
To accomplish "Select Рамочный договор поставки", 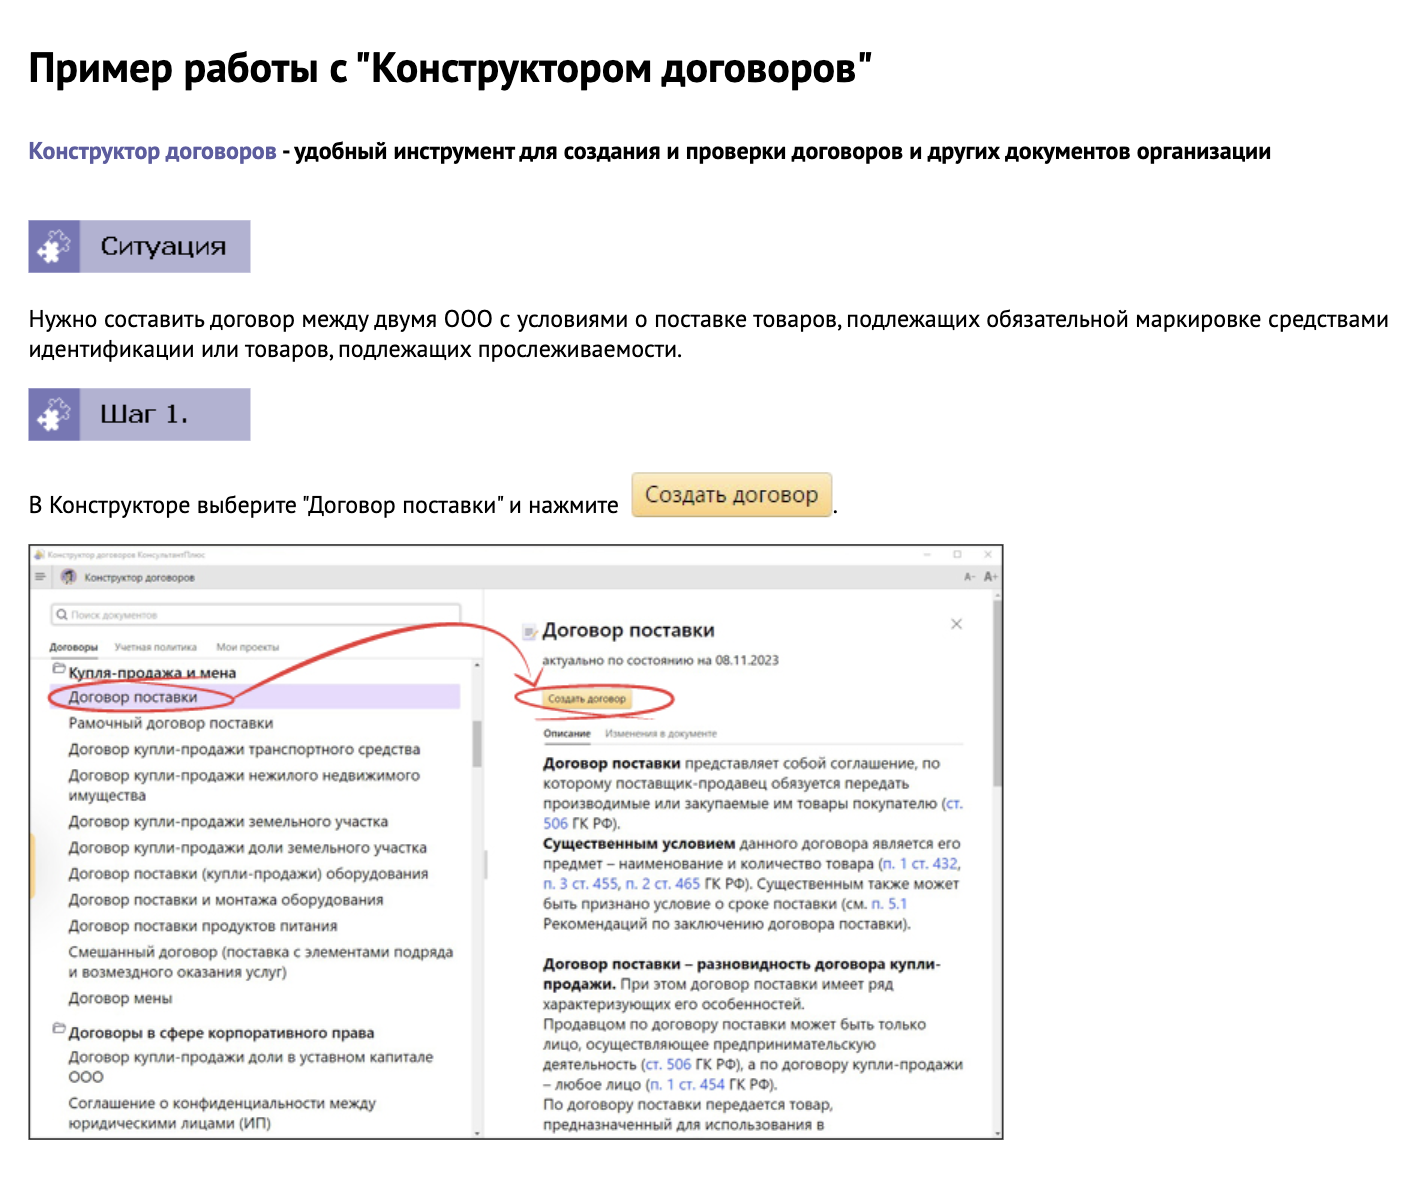I will click(171, 723).
